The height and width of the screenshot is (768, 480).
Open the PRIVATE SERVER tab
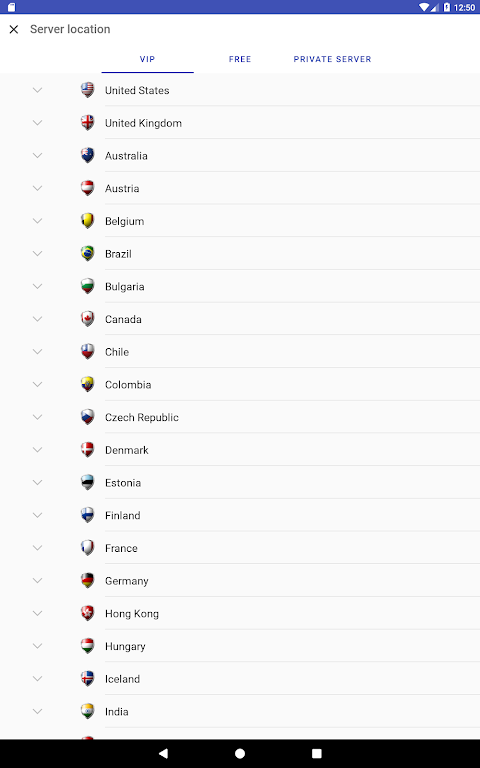coord(332,59)
